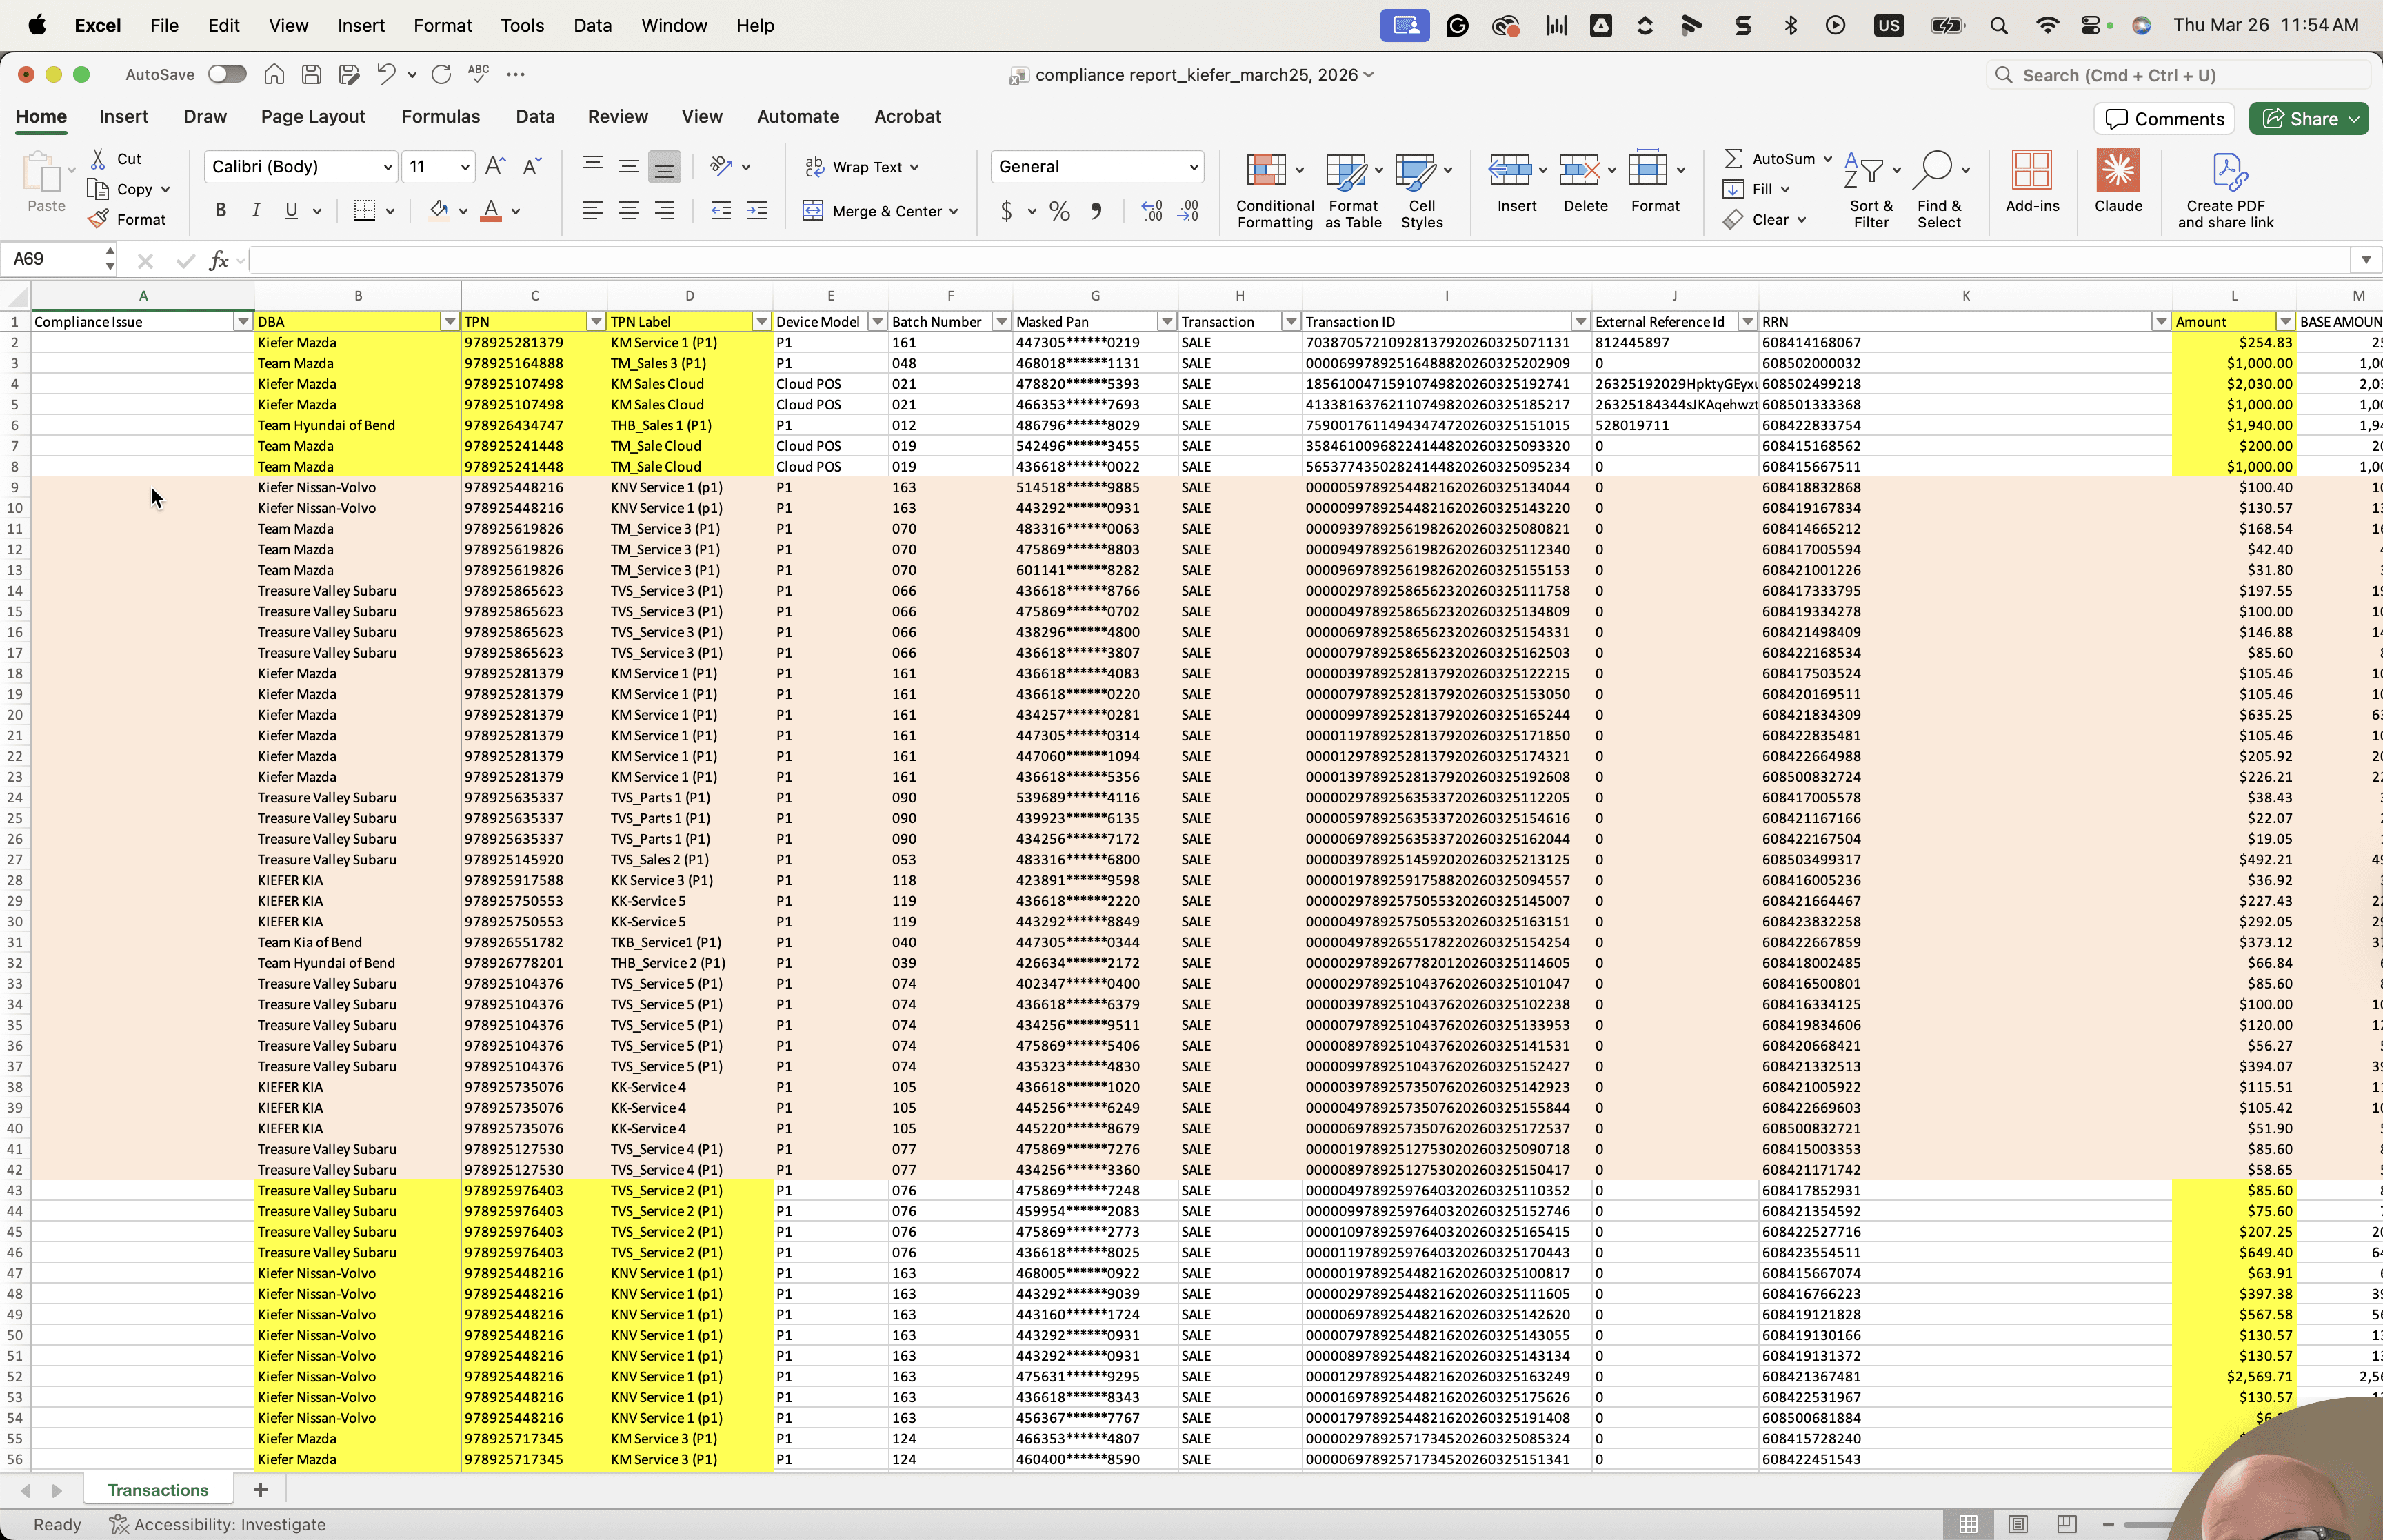The height and width of the screenshot is (1540, 2383).
Task: Click the Comments button
Action: [x=2165, y=118]
